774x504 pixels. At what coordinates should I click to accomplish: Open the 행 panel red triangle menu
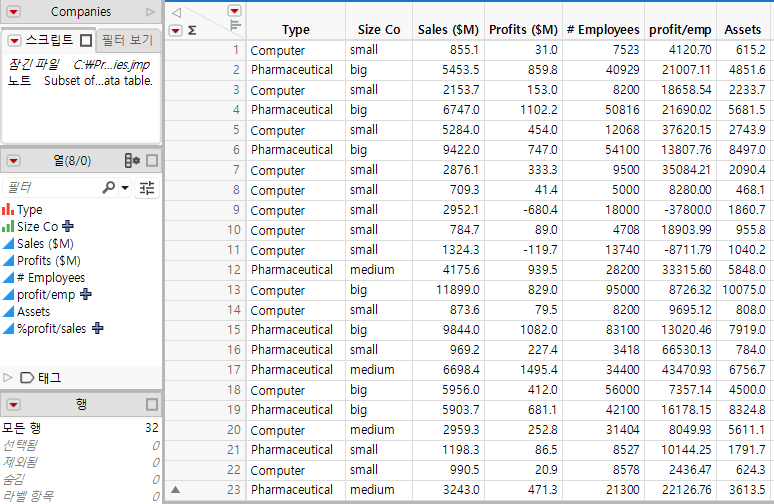point(13,405)
